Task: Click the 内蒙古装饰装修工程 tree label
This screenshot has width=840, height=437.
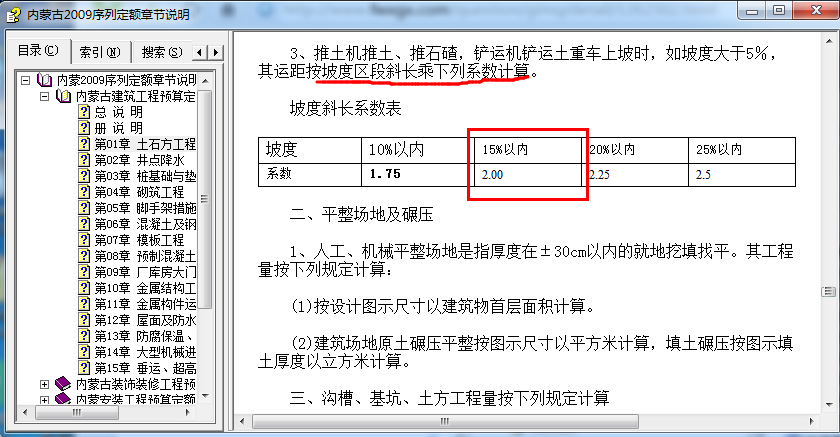Action: pos(136,384)
